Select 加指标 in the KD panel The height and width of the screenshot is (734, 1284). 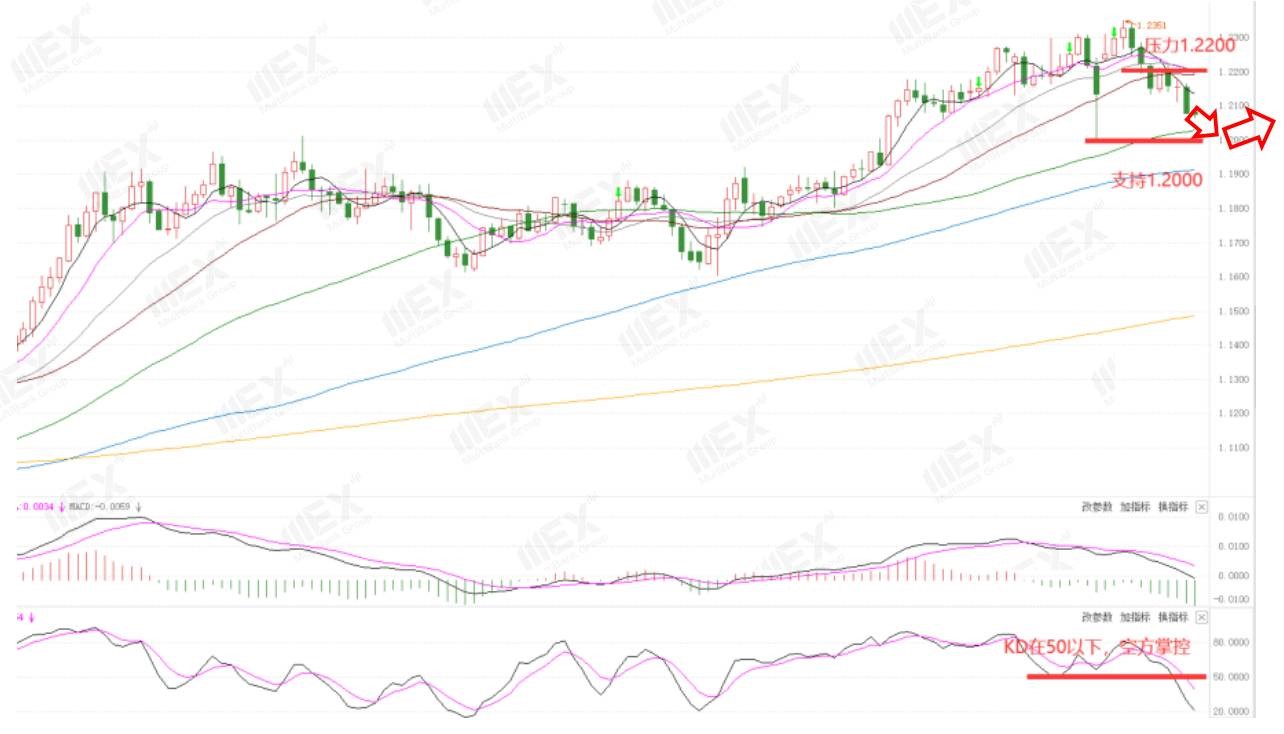(1135, 617)
